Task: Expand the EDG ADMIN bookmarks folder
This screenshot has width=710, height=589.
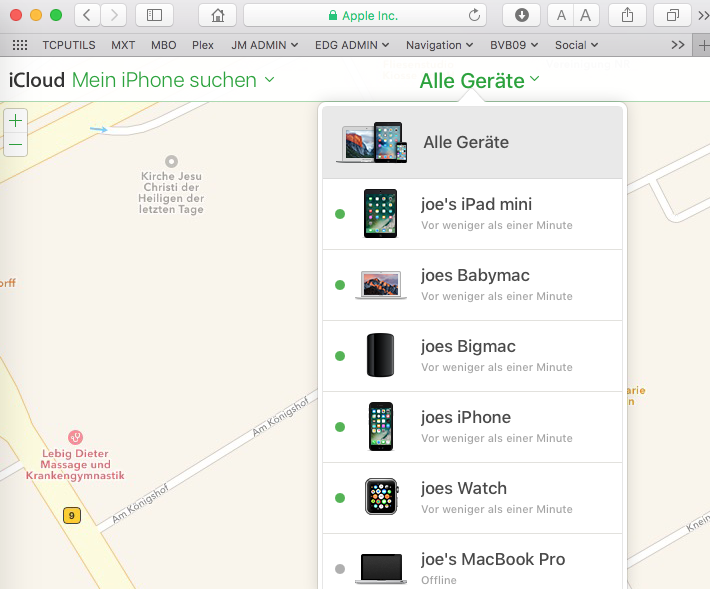Action: [352, 45]
